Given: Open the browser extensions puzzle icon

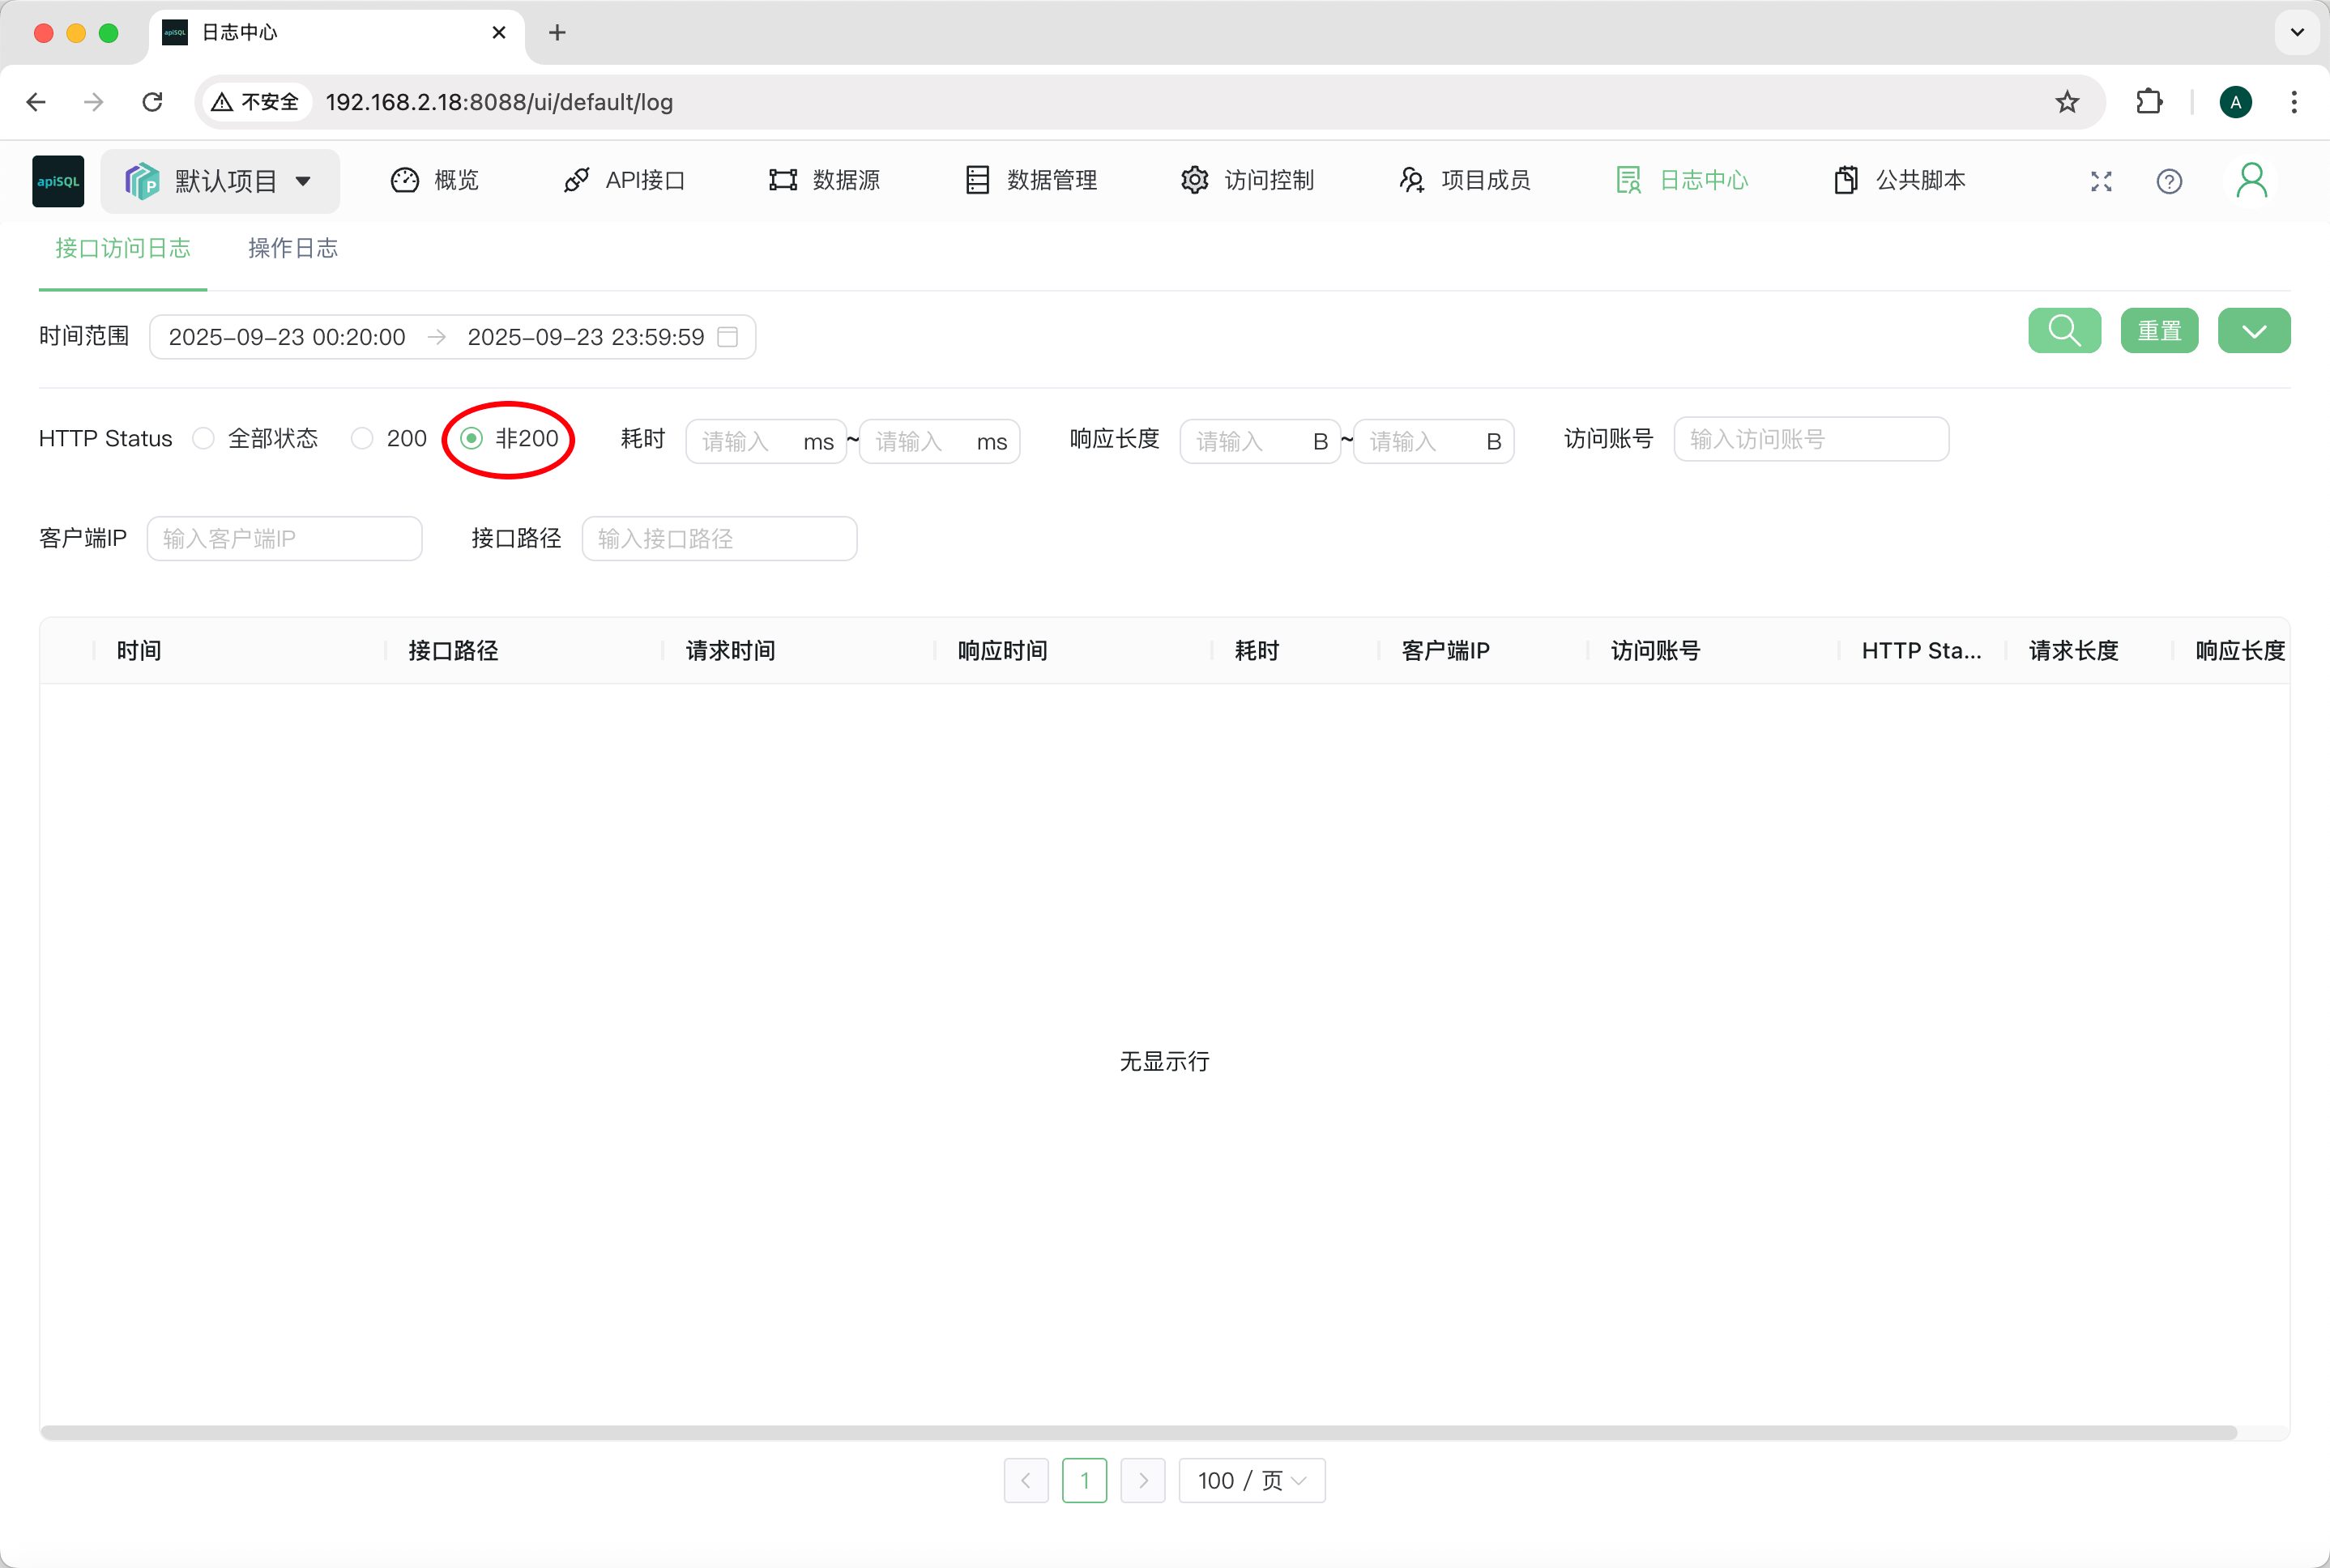Looking at the screenshot, I should click(x=2148, y=102).
